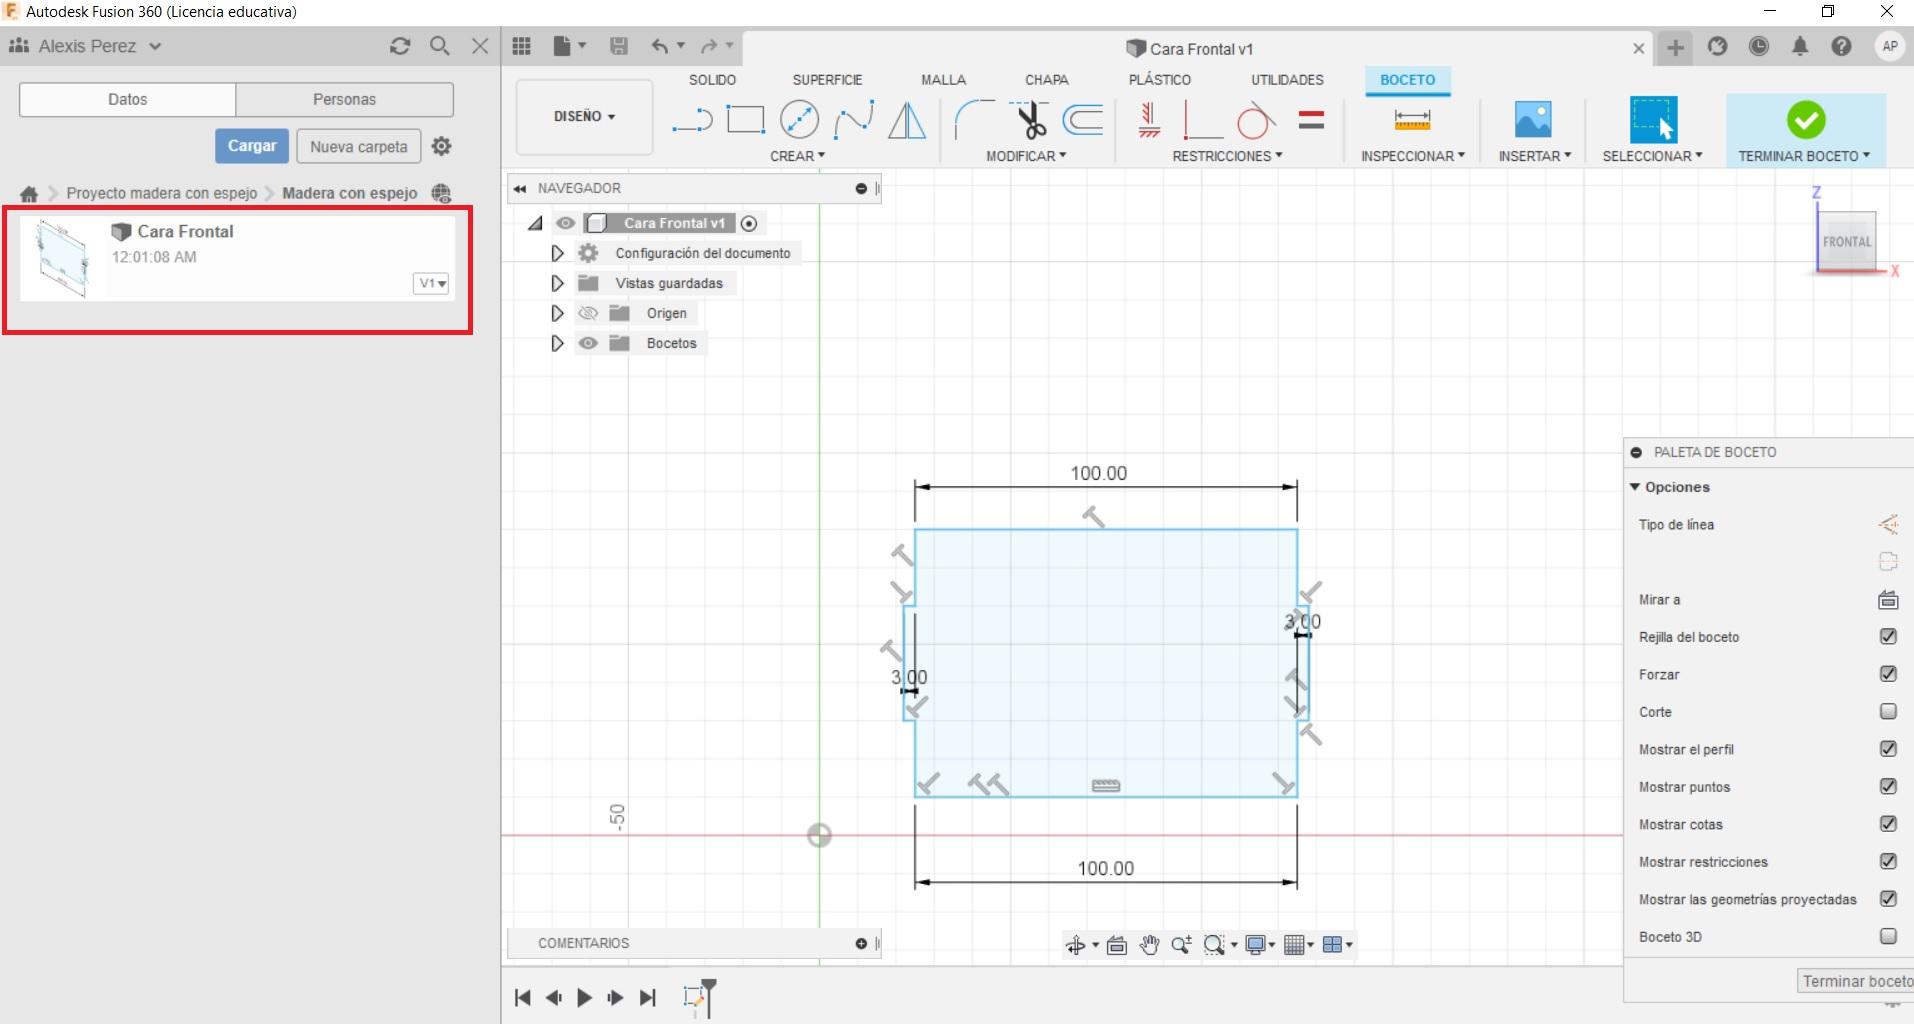Collapse the Opciones section

[1635, 487]
